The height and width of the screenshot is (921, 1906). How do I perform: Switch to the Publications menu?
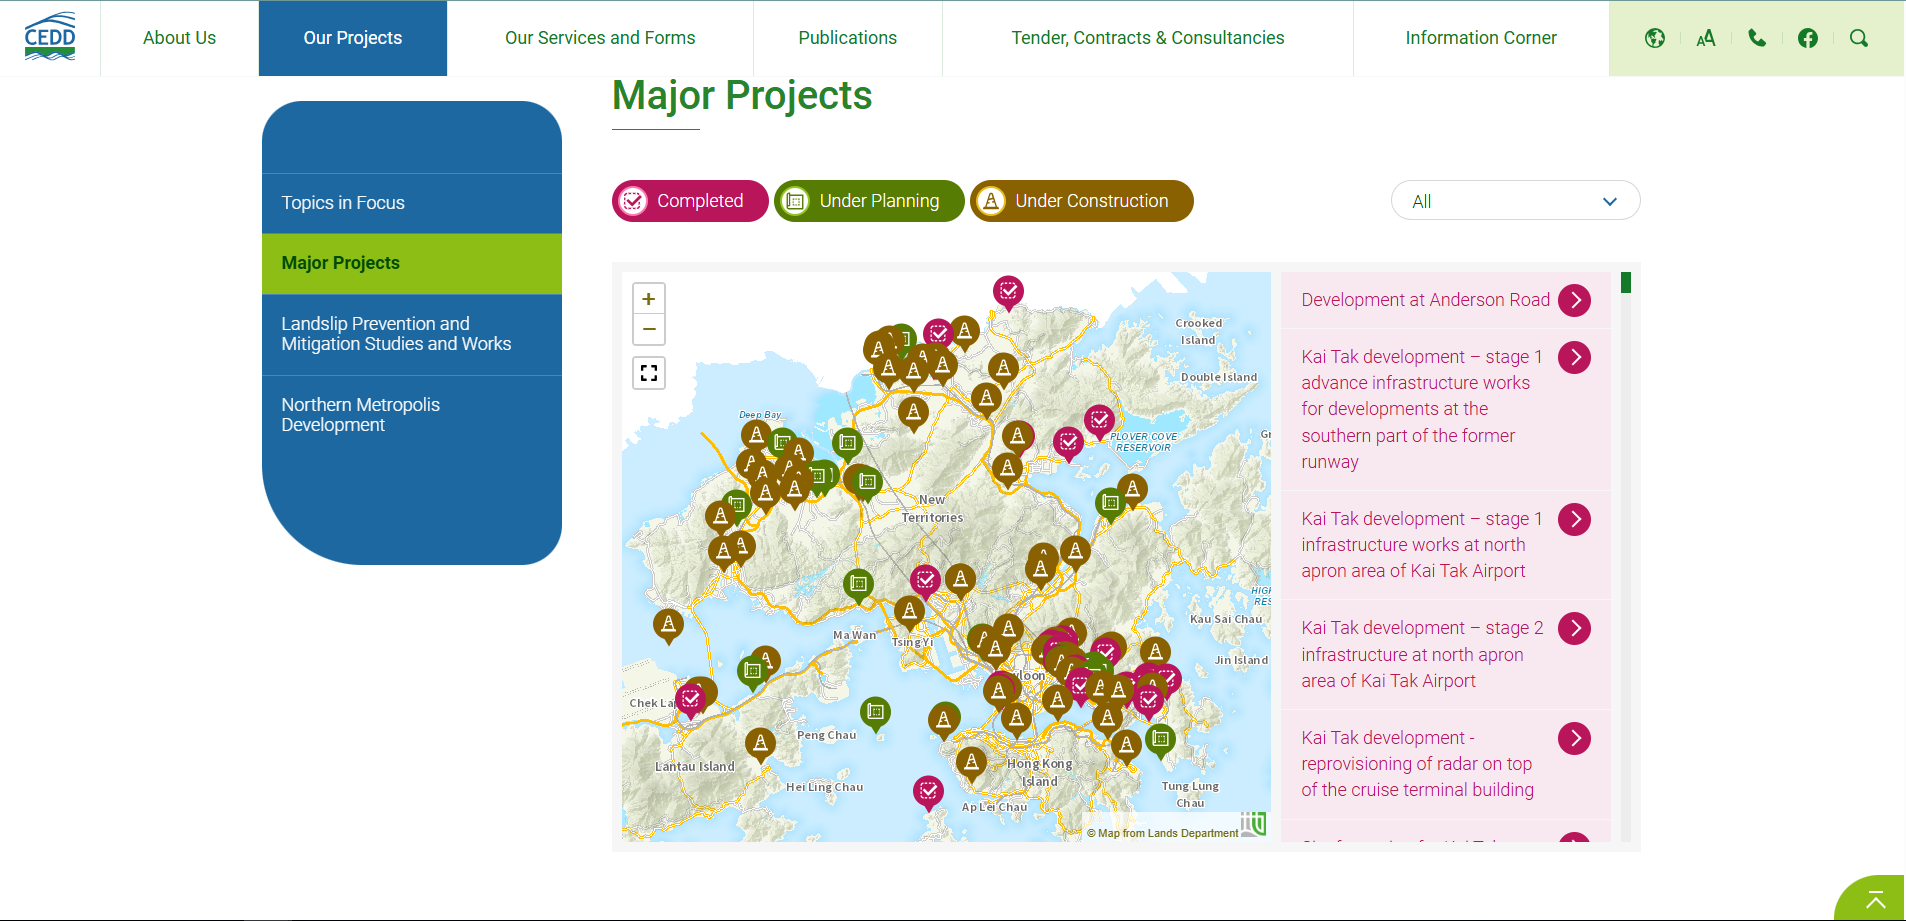847,38
